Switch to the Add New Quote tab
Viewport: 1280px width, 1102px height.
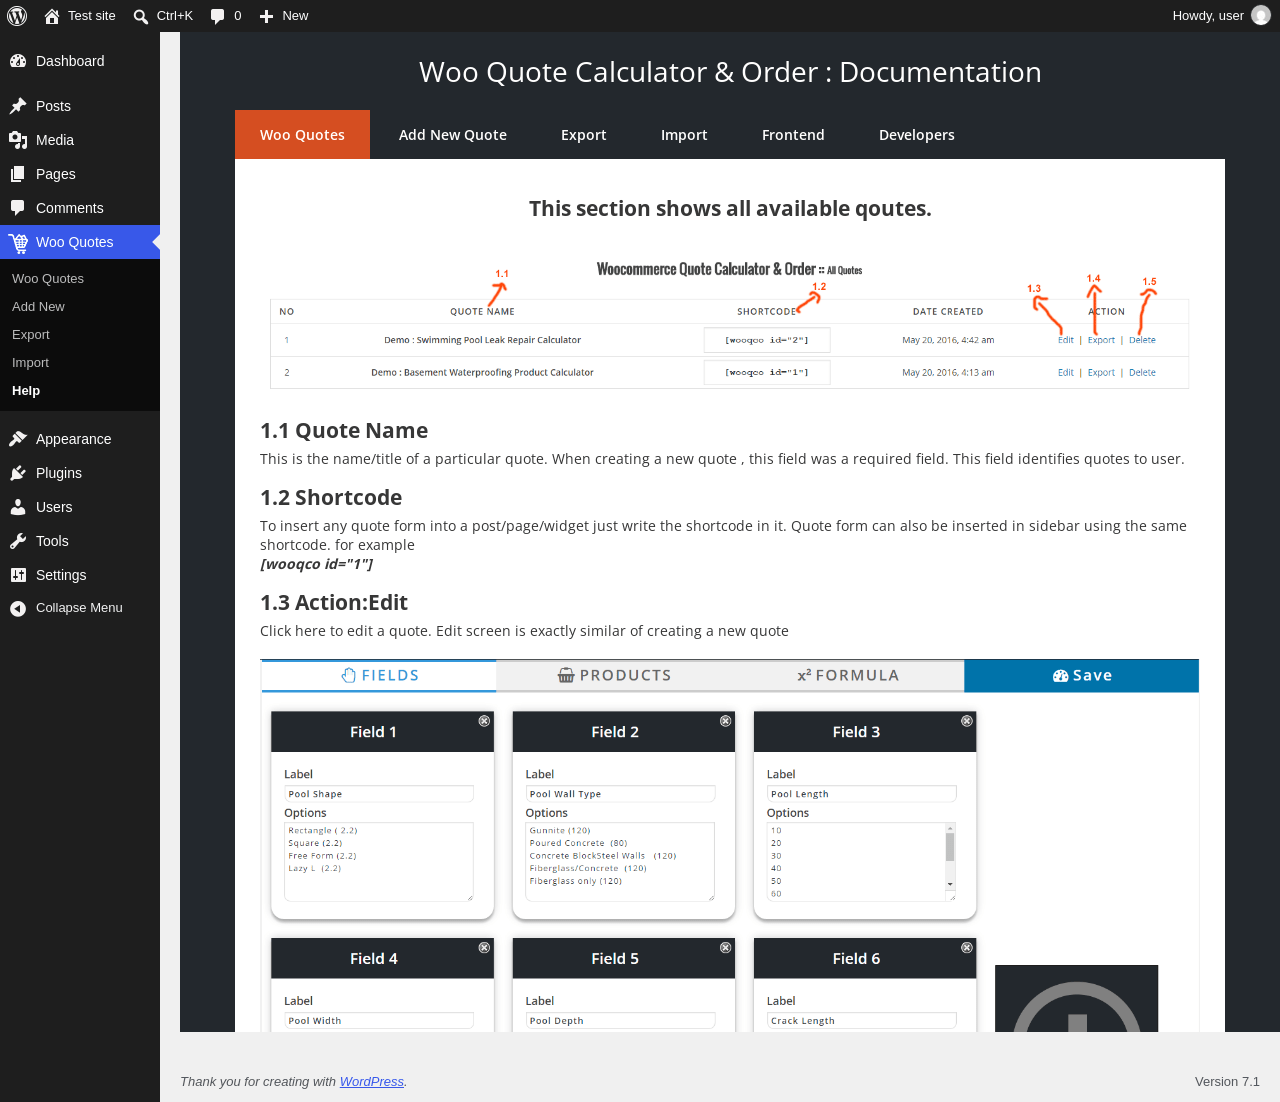point(453,135)
